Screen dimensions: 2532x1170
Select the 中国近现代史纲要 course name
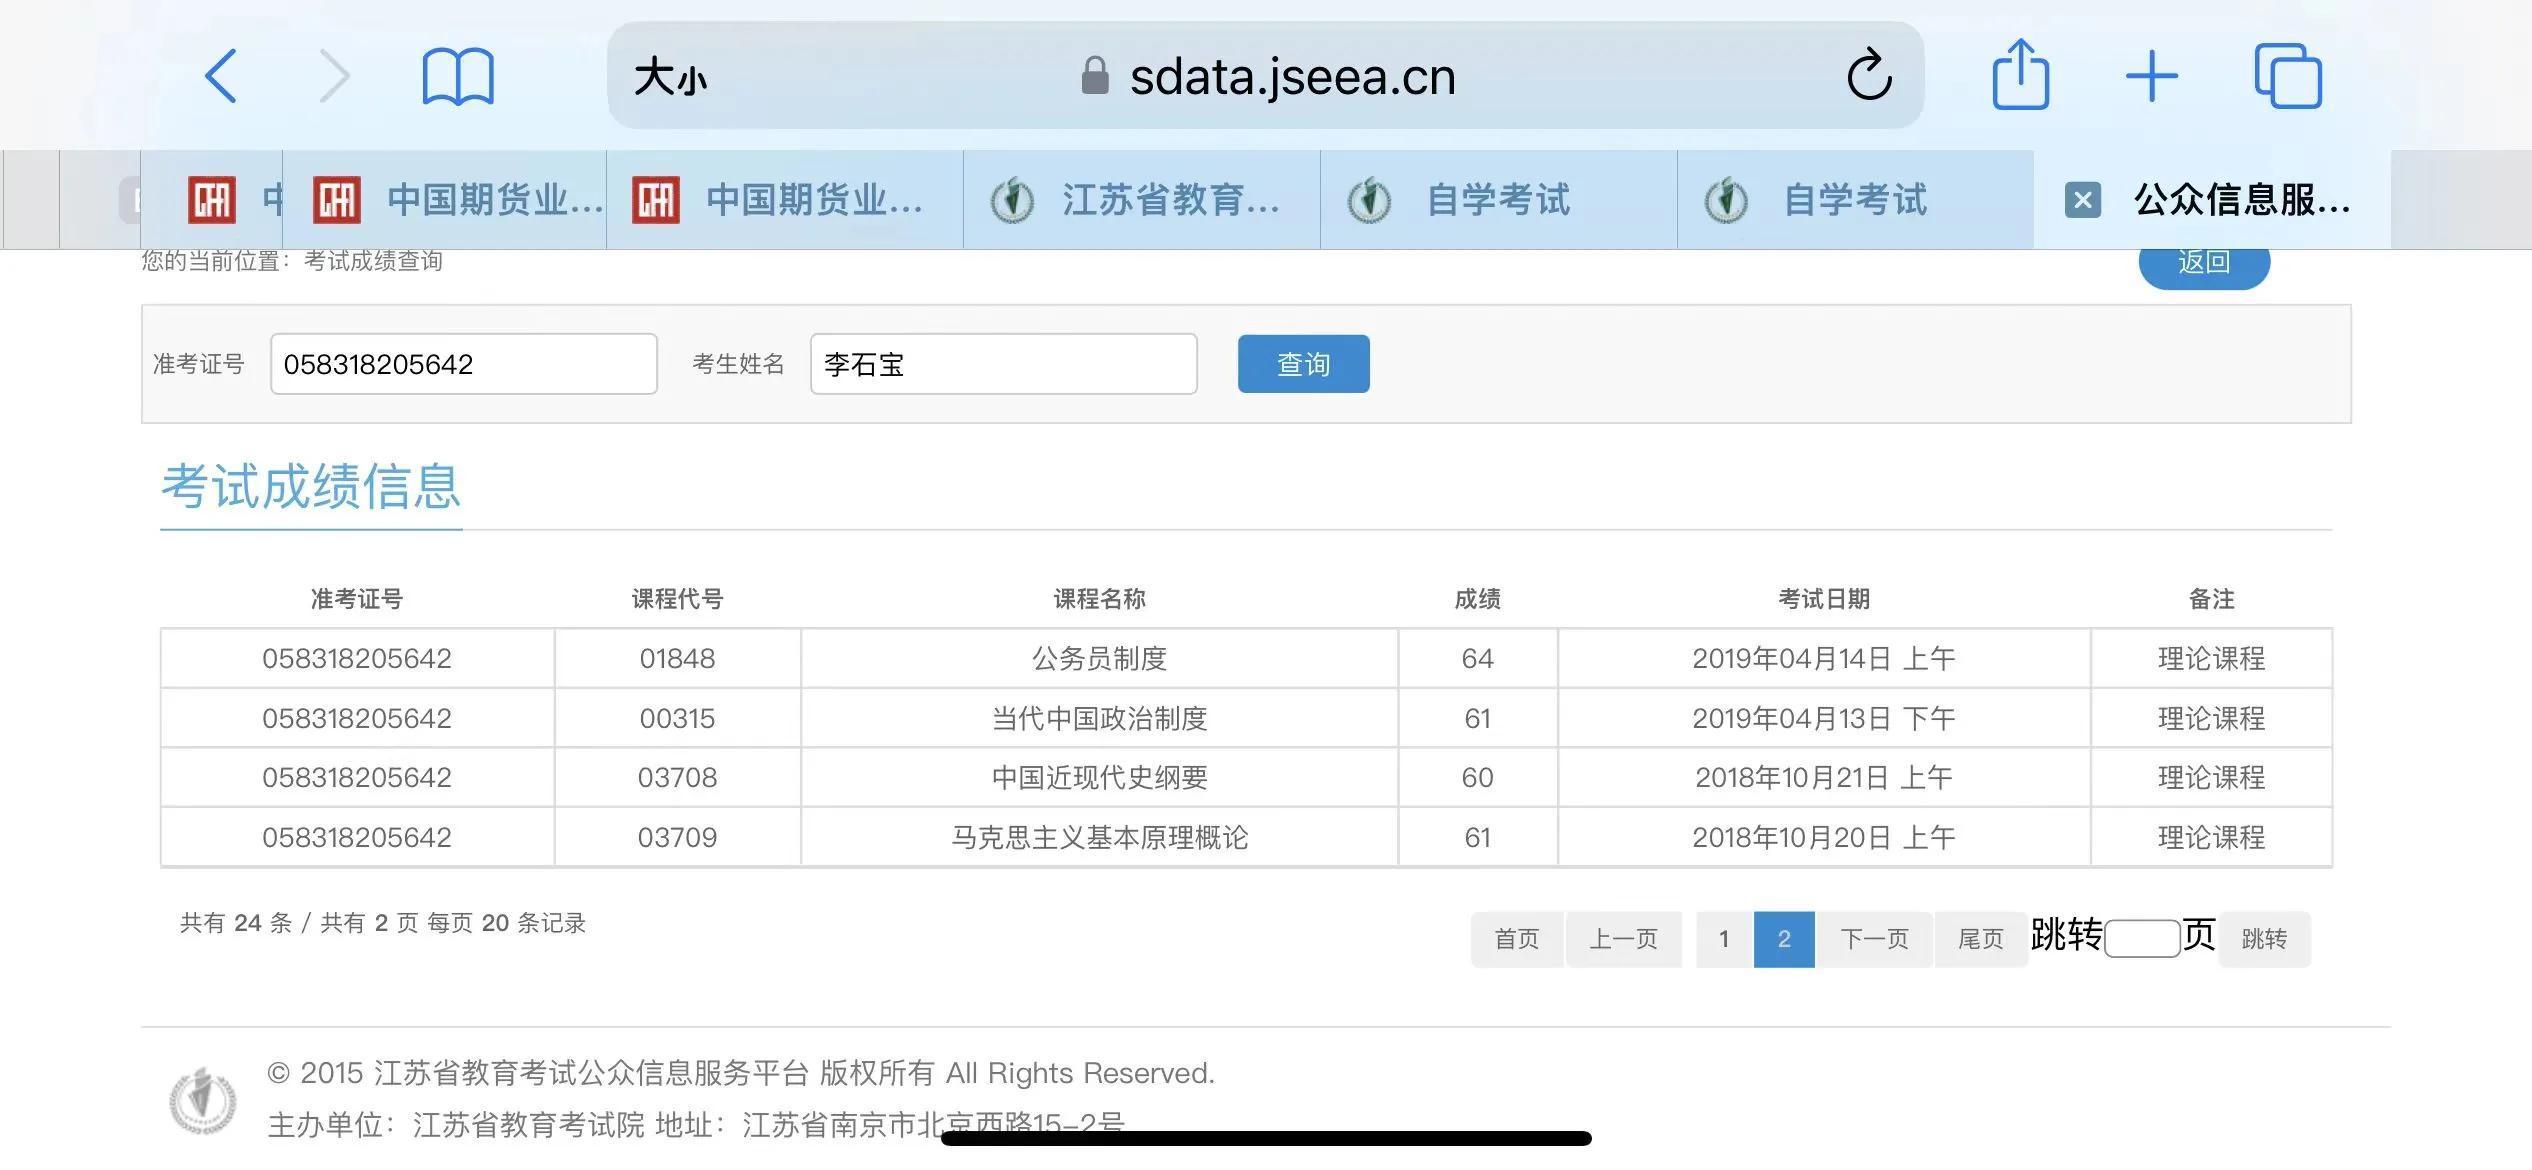click(x=1100, y=778)
